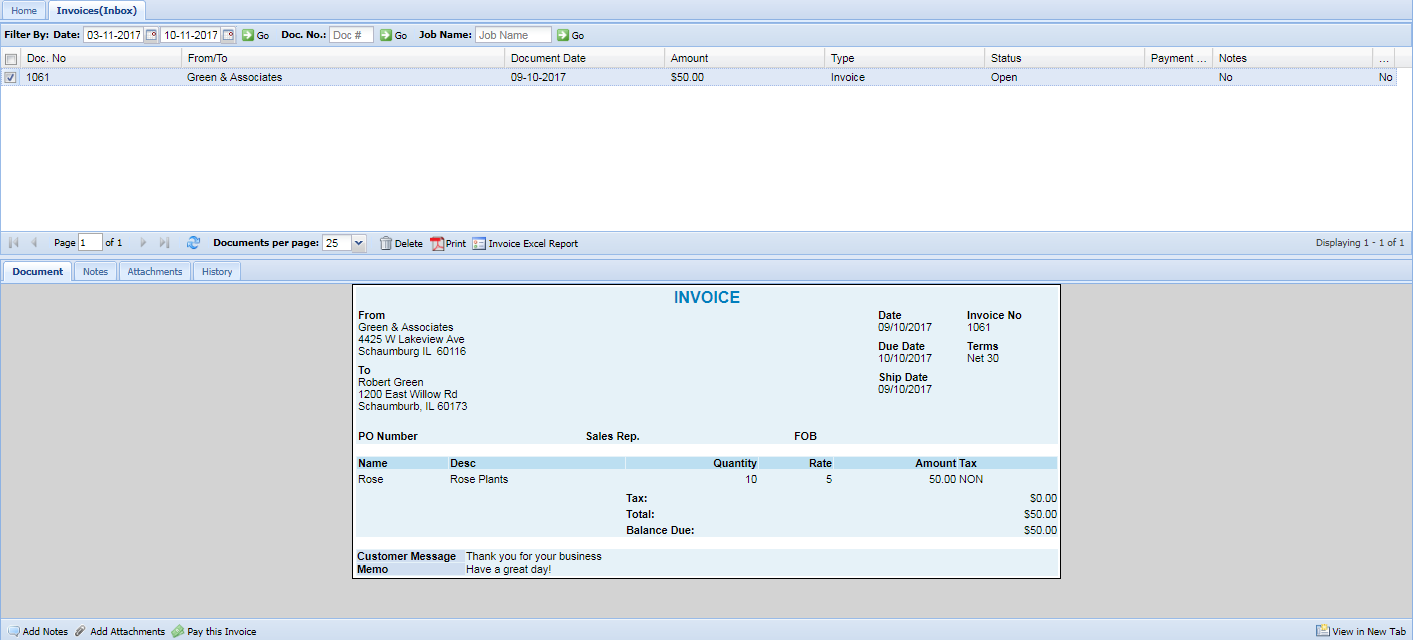Sort by the Document Date column header

click(548, 58)
